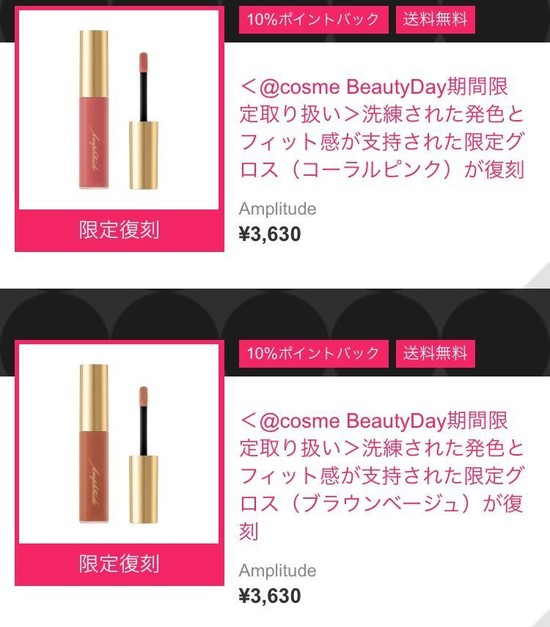
Task: Click gray corner triangle beside first card
Action: coord(539,276)
